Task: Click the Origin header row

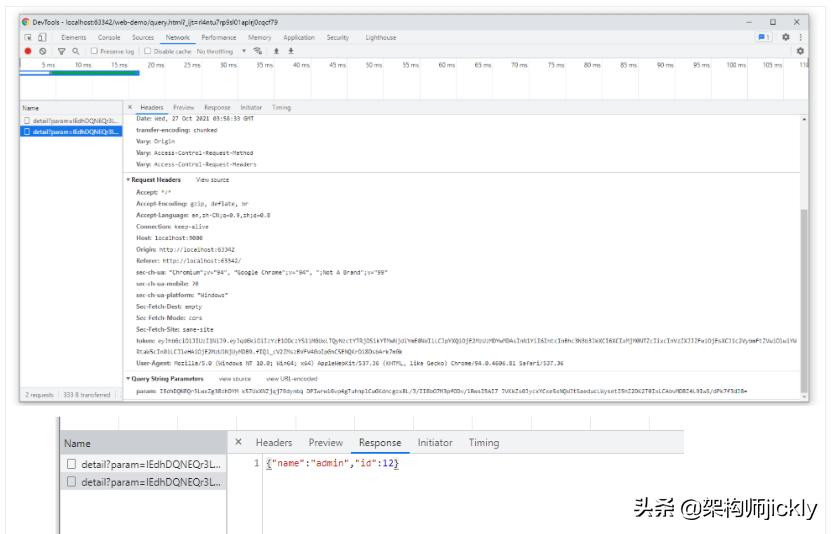Action: (x=185, y=250)
